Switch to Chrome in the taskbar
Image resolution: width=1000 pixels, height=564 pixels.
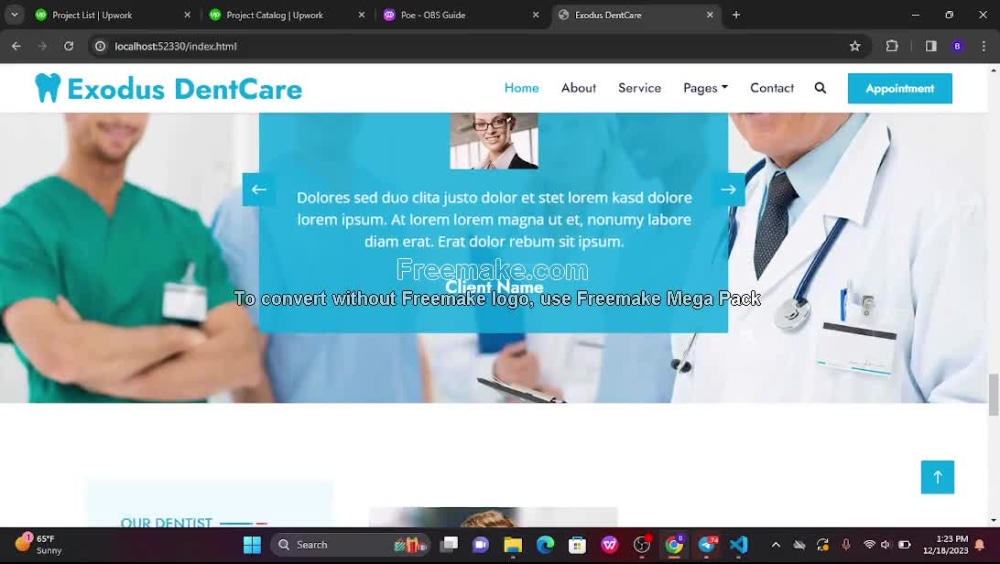pyautogui.click(x=674, y=545)
